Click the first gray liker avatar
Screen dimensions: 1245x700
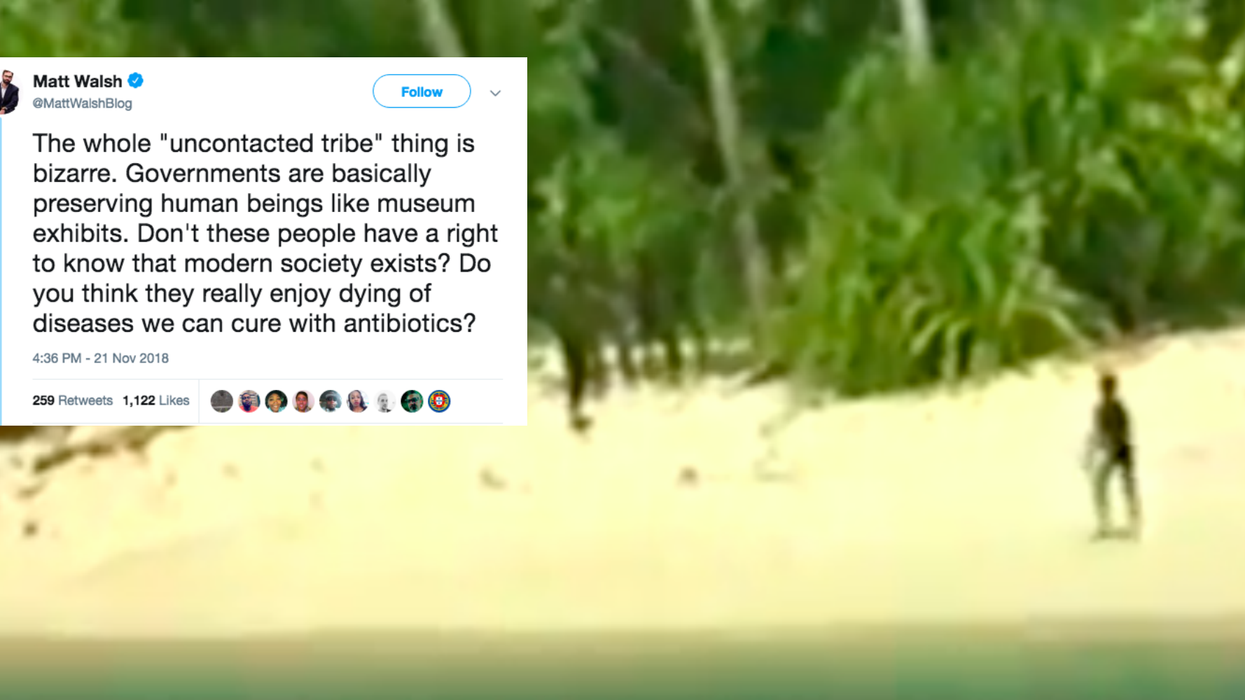tap(222, 401)
